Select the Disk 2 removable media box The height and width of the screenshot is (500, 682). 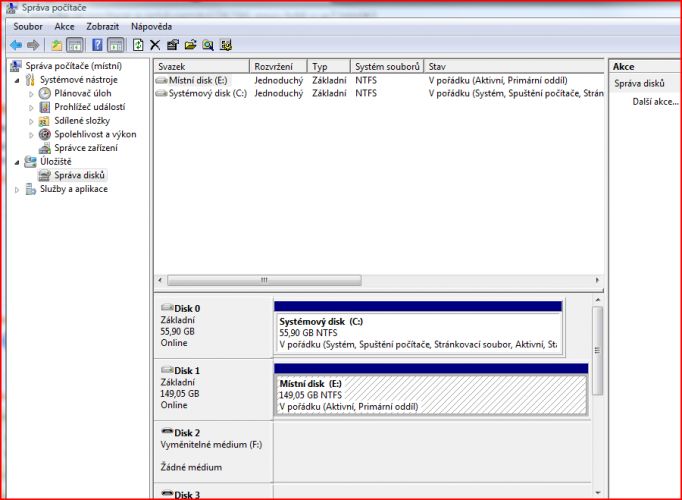[213, 451]
